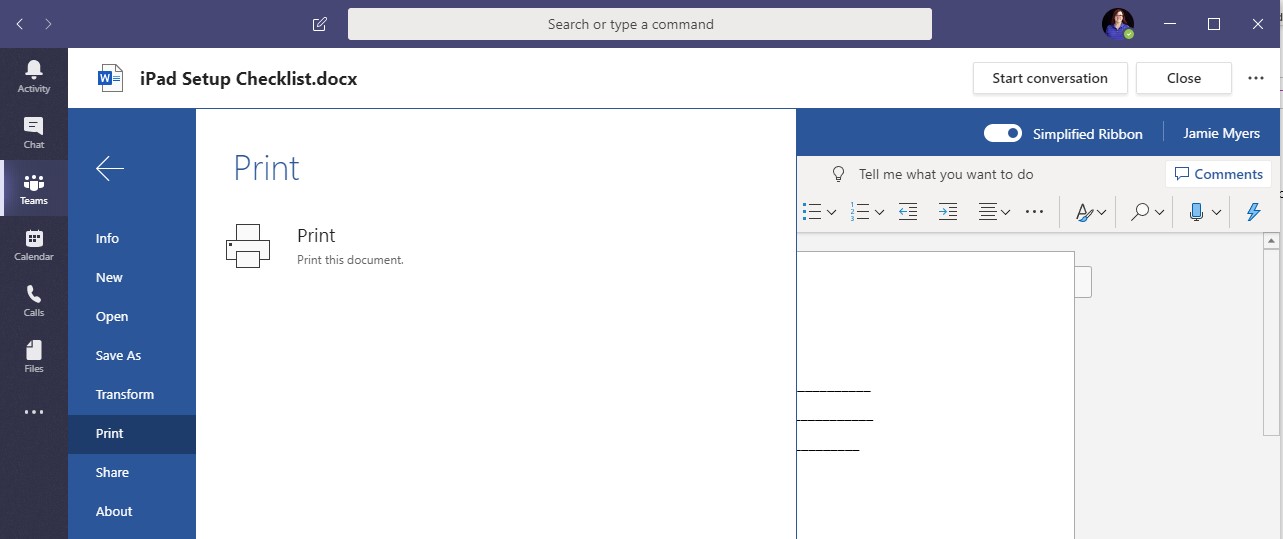Expand the alignment dropdown arrow
This screenshot has height=539, width=1283.
click(x=1005, y=212)
